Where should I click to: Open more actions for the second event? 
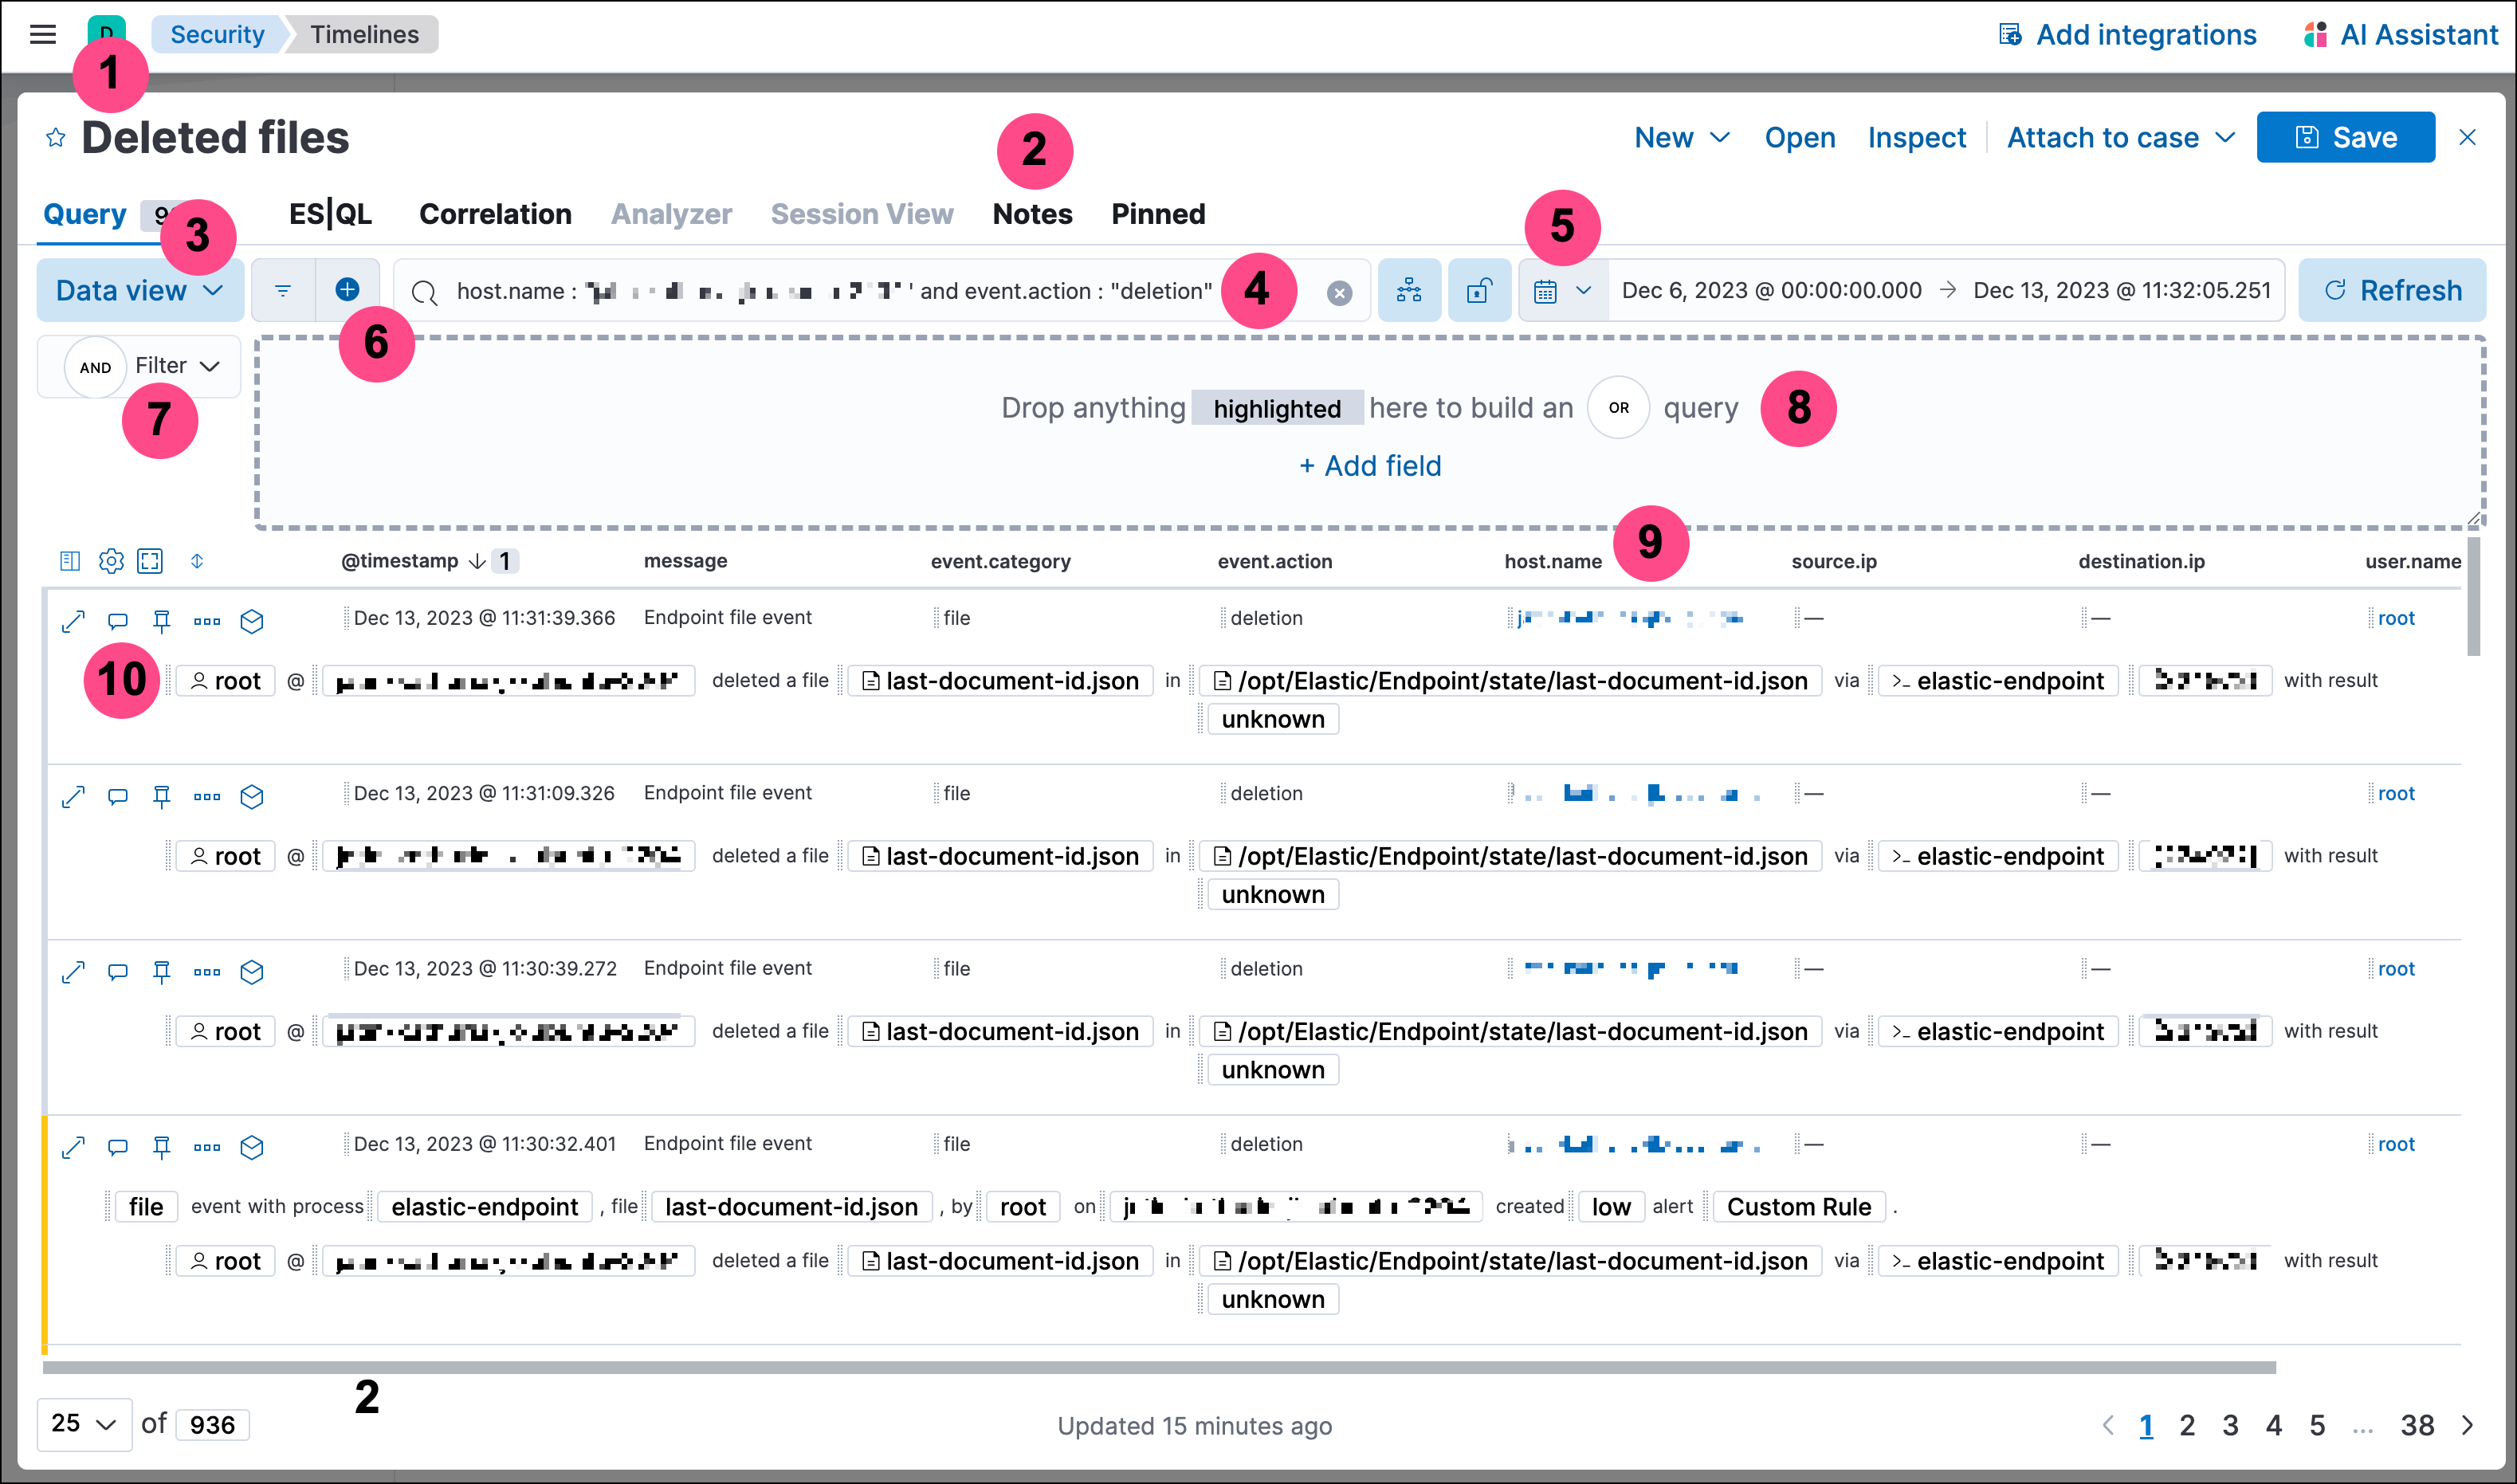click(206, 797)
